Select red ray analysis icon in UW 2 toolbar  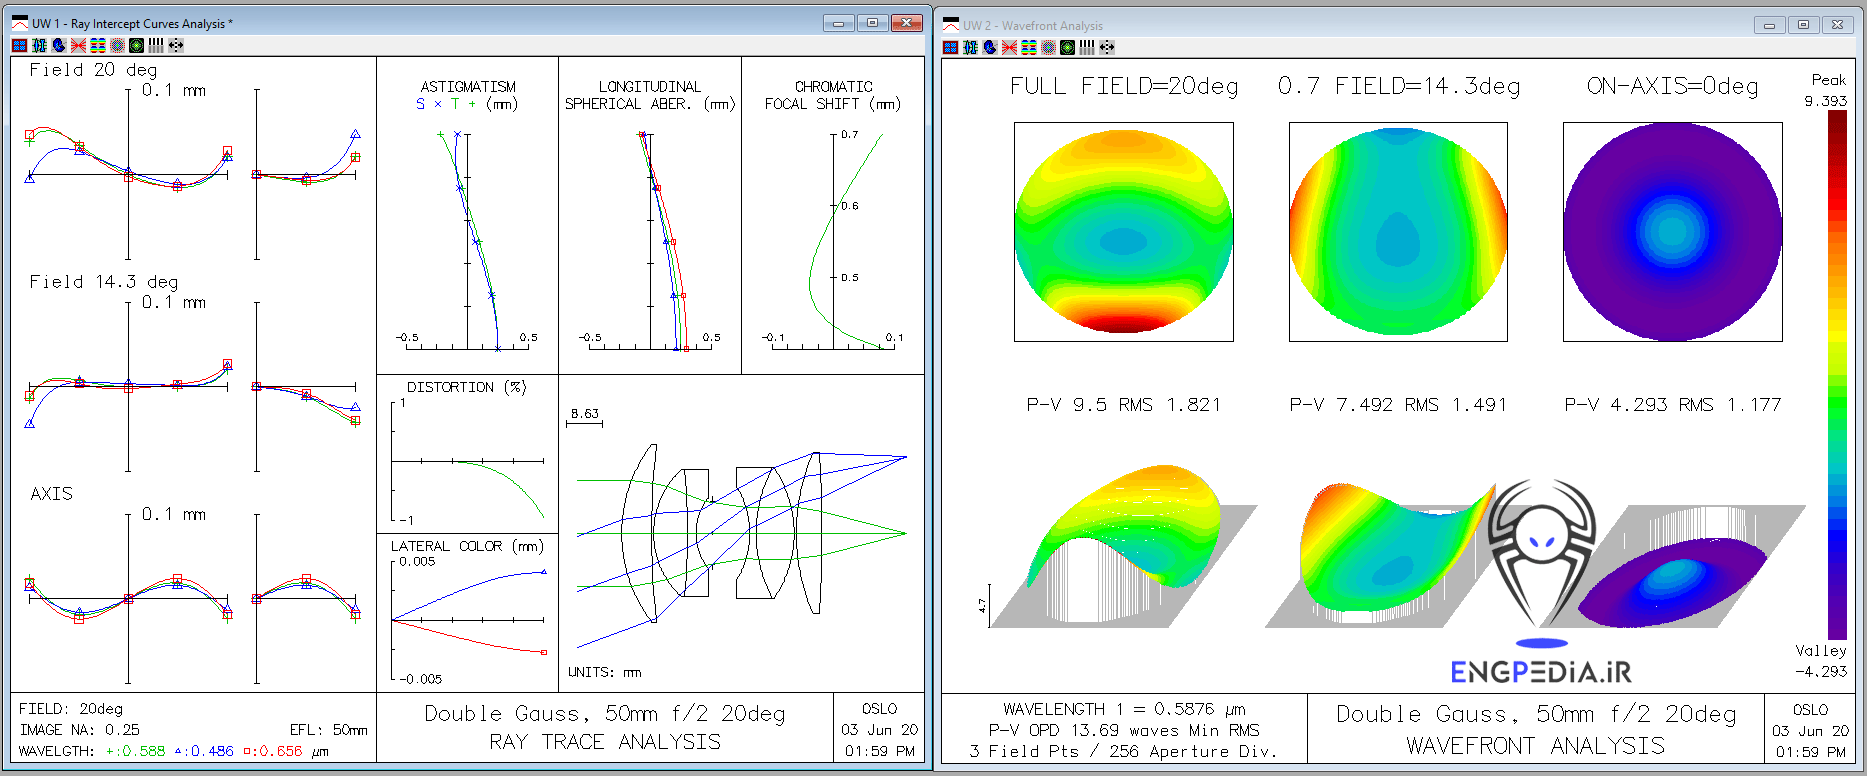[x=1009, y=47]
